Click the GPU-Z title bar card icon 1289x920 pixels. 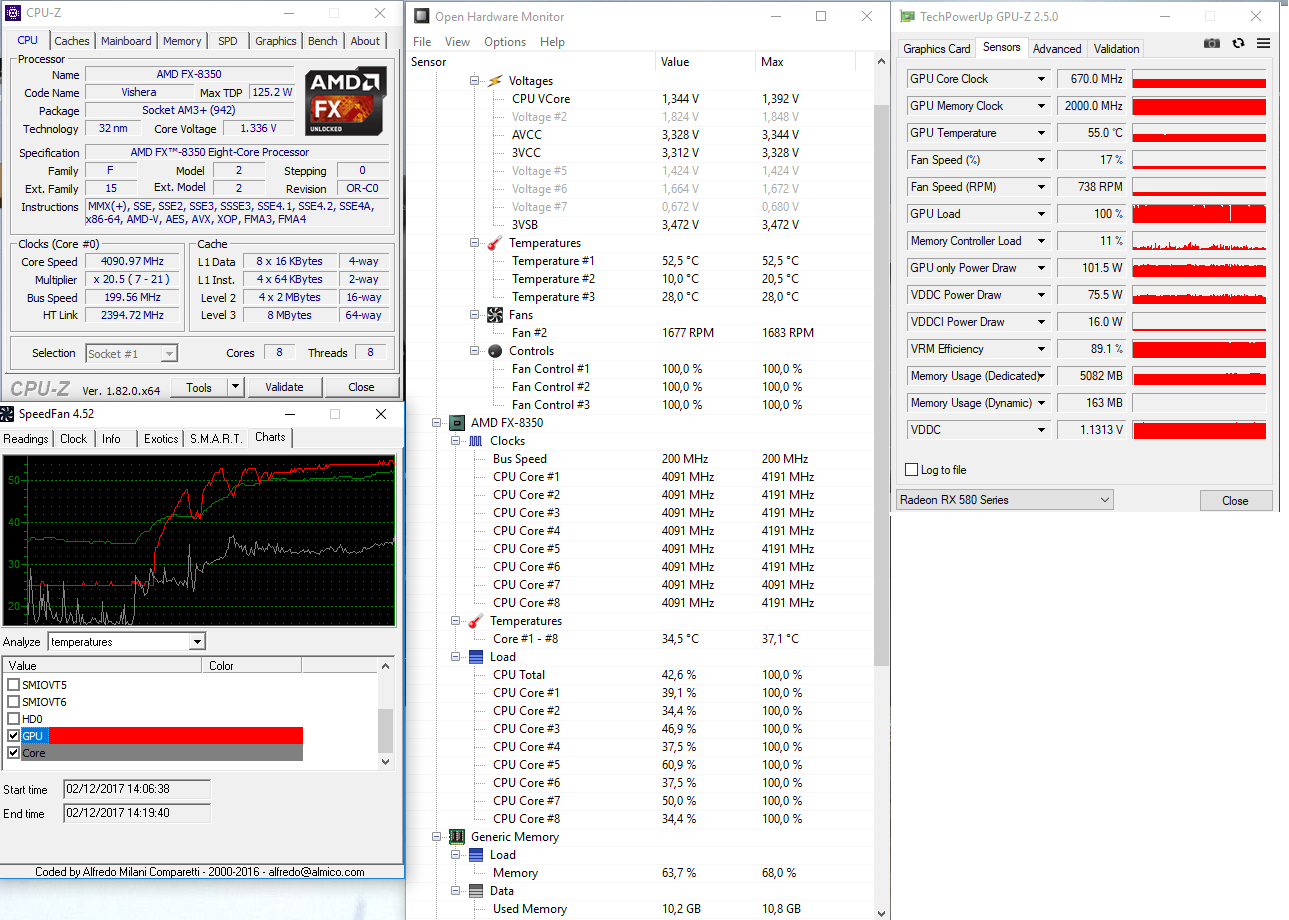point(907,16)
